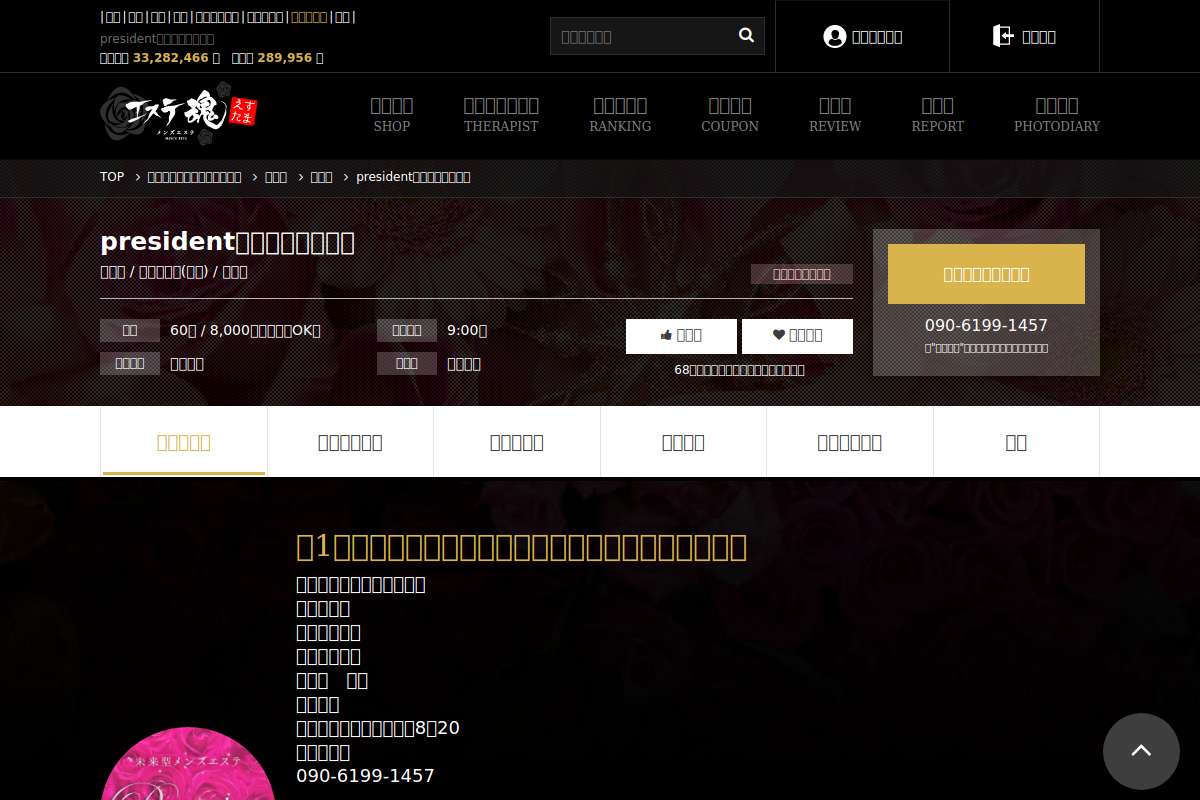
Task: Click the エステ魂 site logo
Action: 179,116
